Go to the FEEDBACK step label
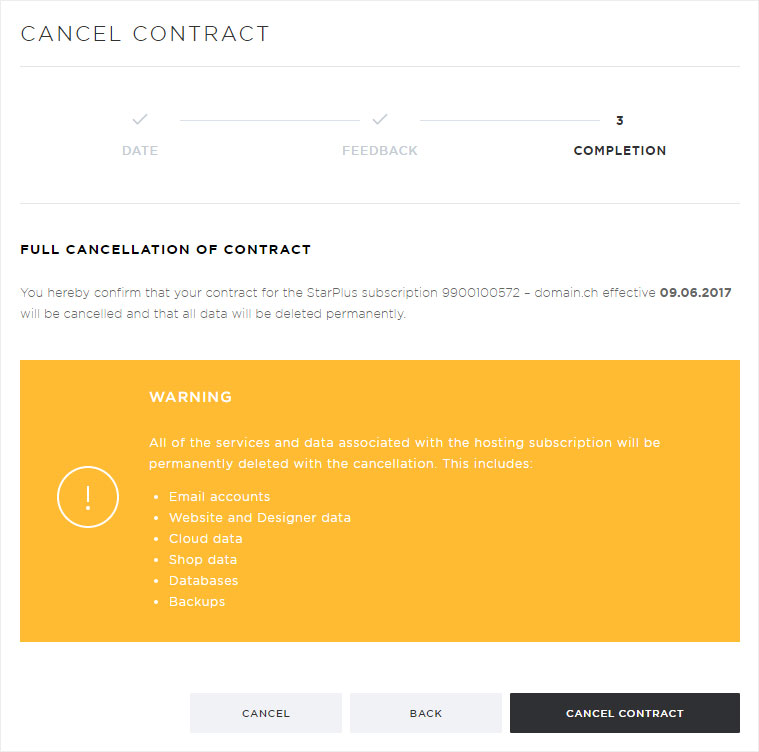 380,150
